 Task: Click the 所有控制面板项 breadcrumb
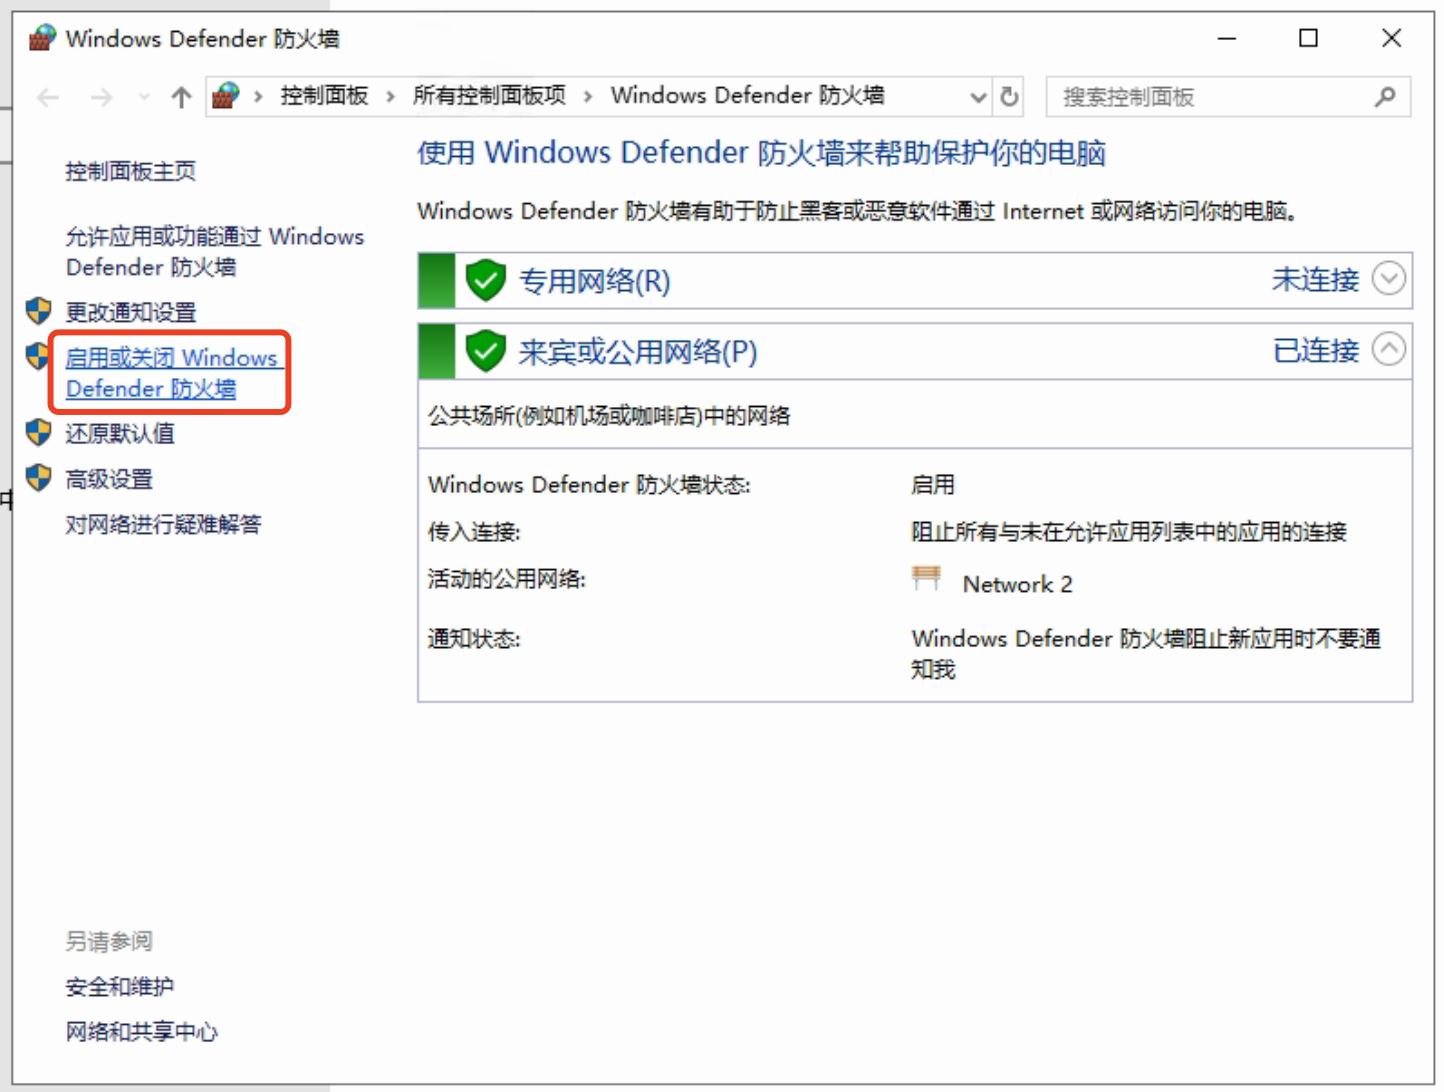pos(489,95)
